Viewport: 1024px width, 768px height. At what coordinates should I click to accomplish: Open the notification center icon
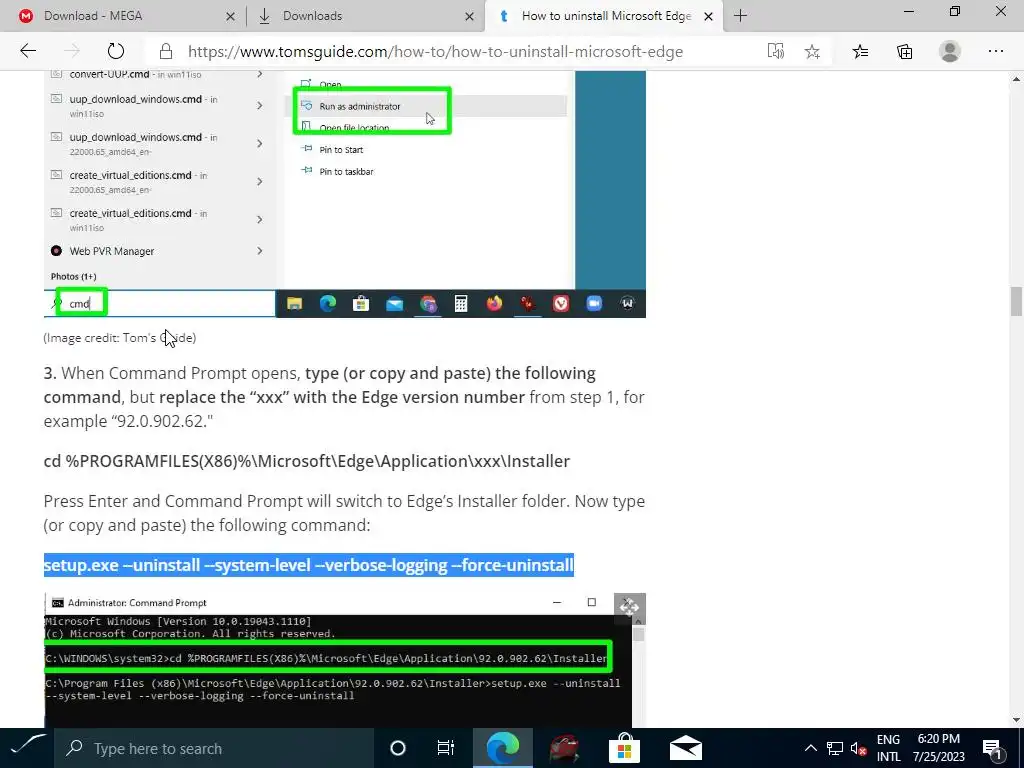coord(993,748)
